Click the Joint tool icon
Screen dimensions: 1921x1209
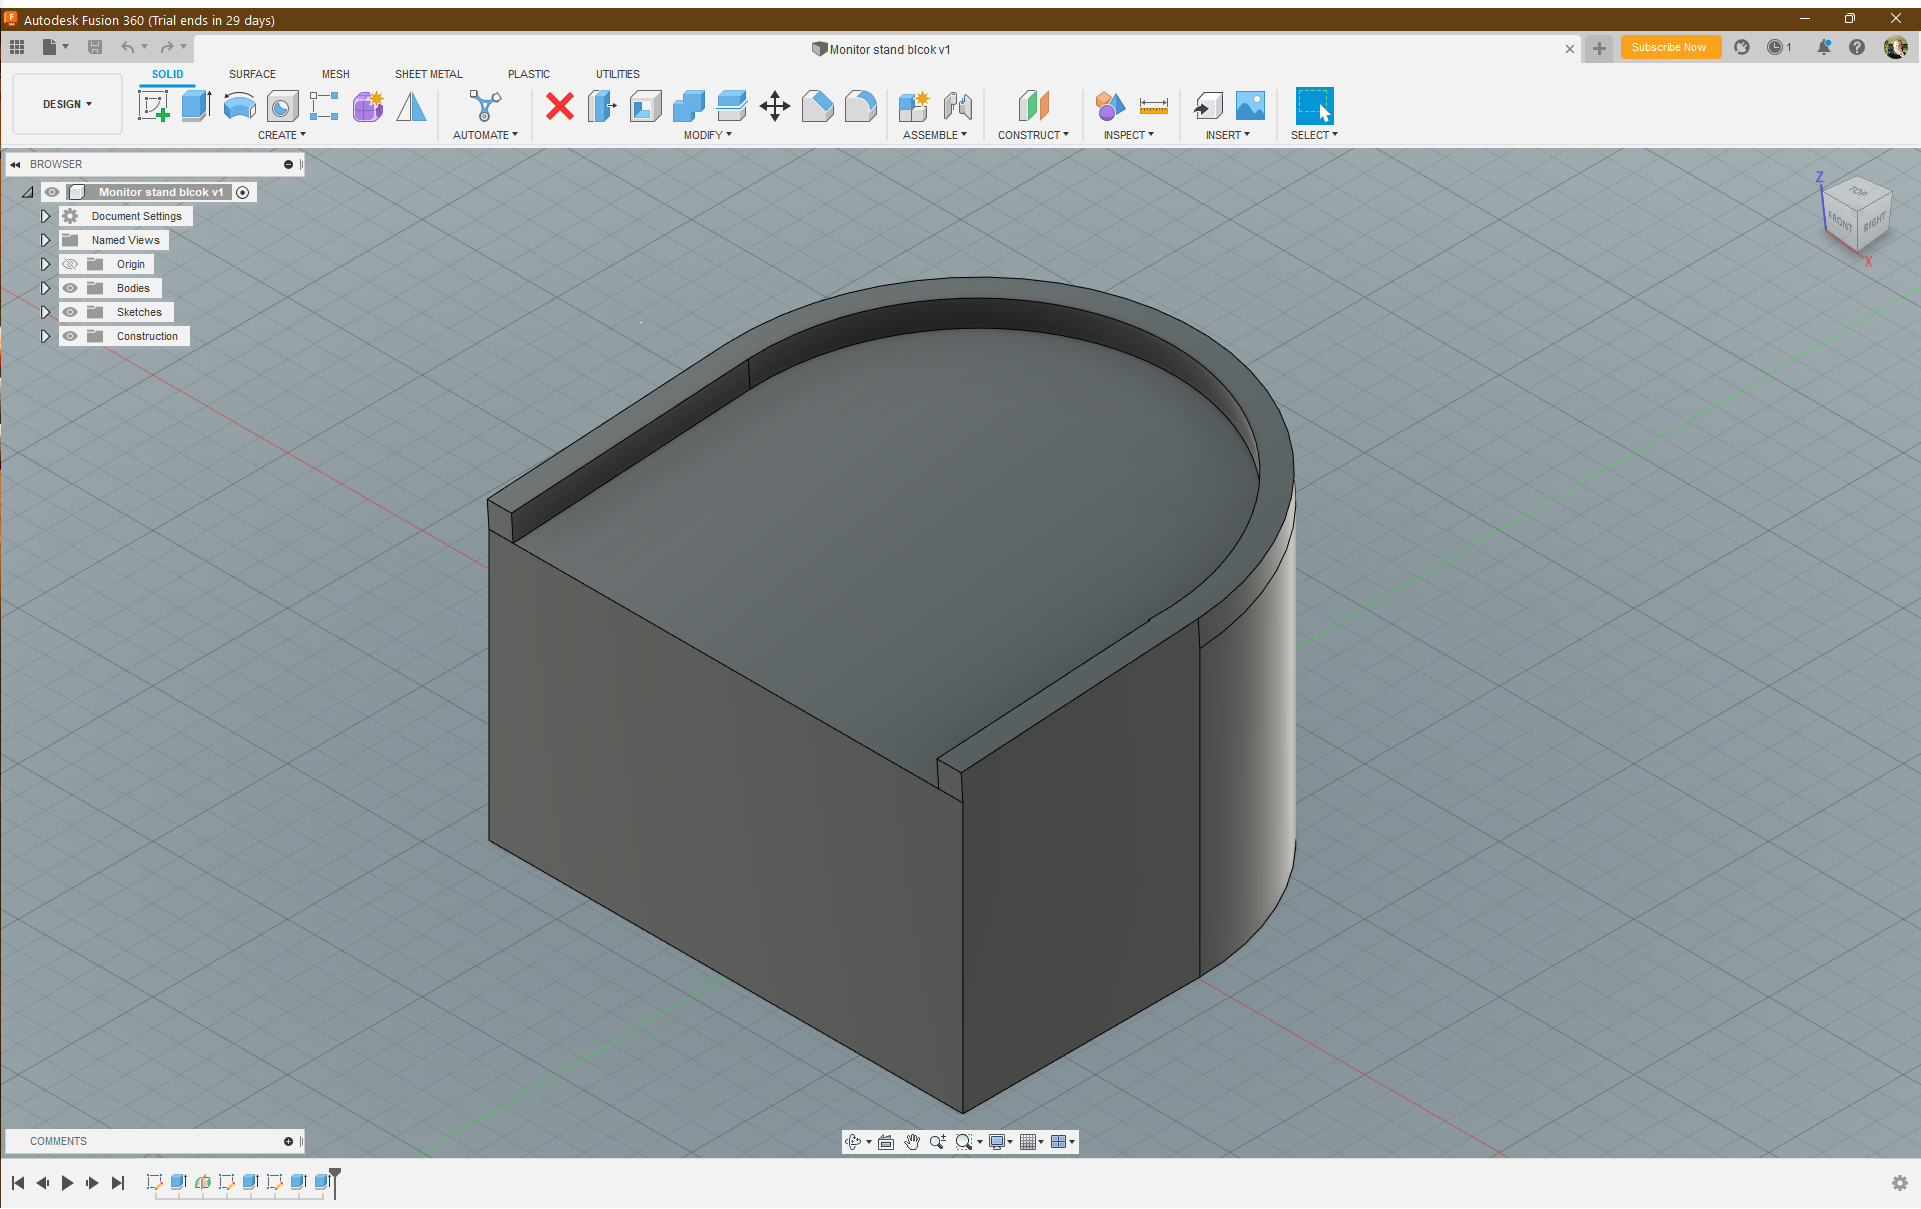[x=957, y=106]
